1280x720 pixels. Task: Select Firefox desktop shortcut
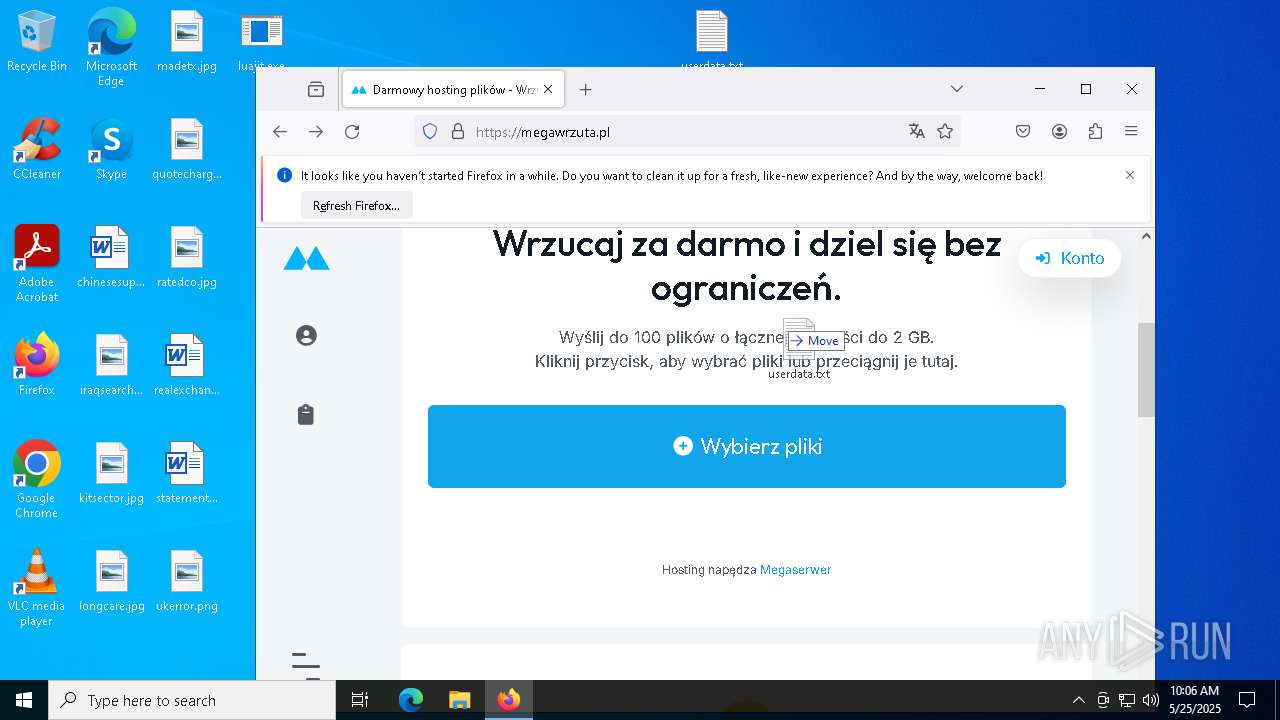(37, 366)
